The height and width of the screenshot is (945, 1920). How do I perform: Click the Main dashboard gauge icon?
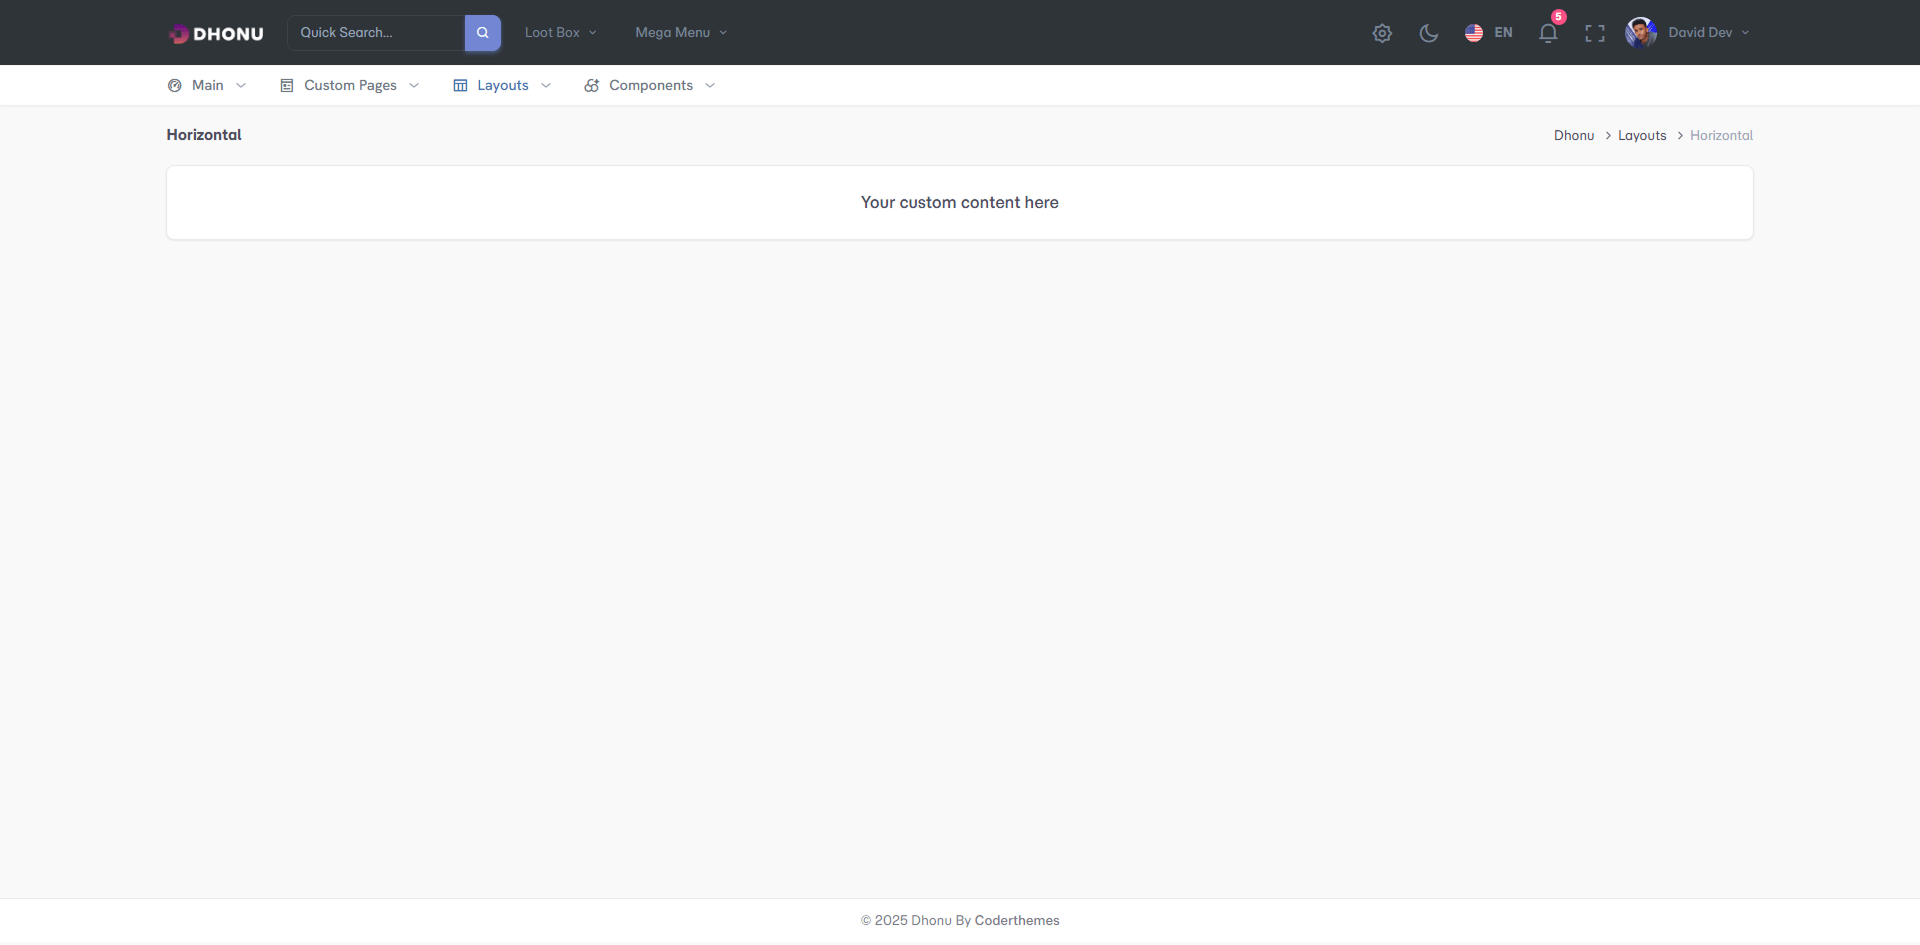[x=175, y=86]
